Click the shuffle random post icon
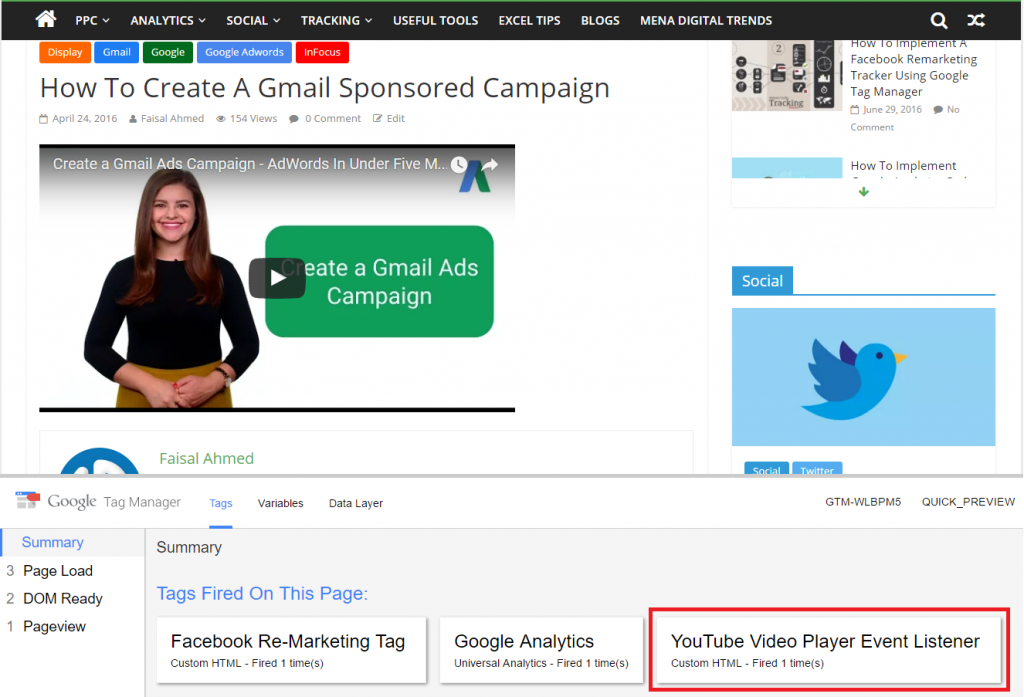This screenshot has width=1024, height=697. click(976, 20)
